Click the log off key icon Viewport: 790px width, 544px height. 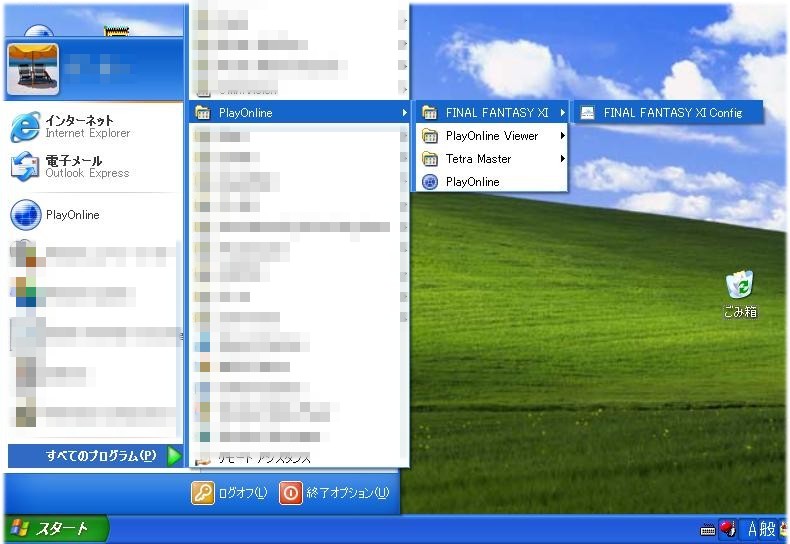pos(203,493)
